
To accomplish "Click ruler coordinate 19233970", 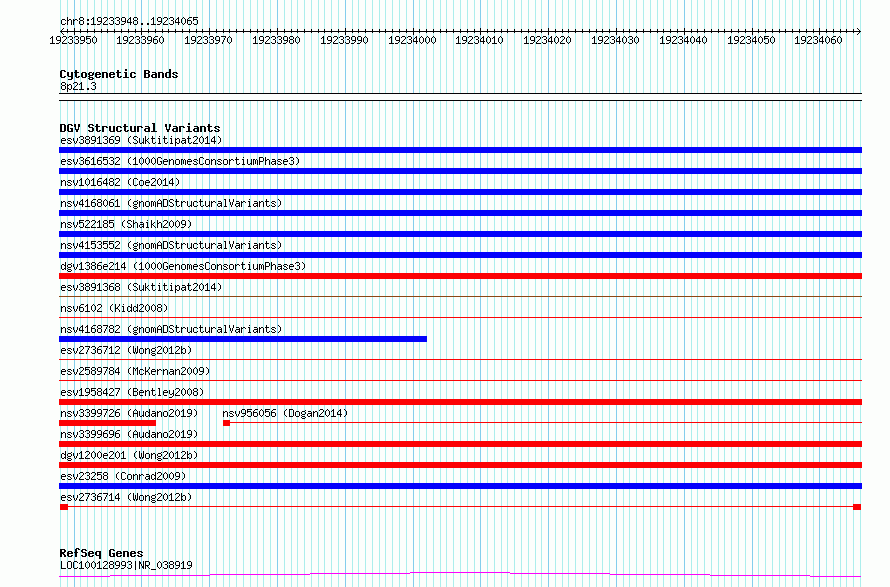I will (x=208, y=40).
